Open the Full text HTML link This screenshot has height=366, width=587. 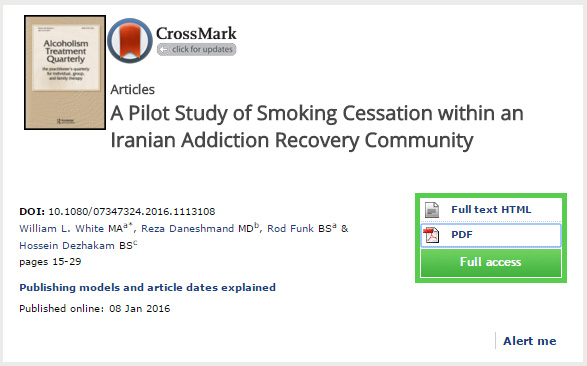click(x=491, y=210)
